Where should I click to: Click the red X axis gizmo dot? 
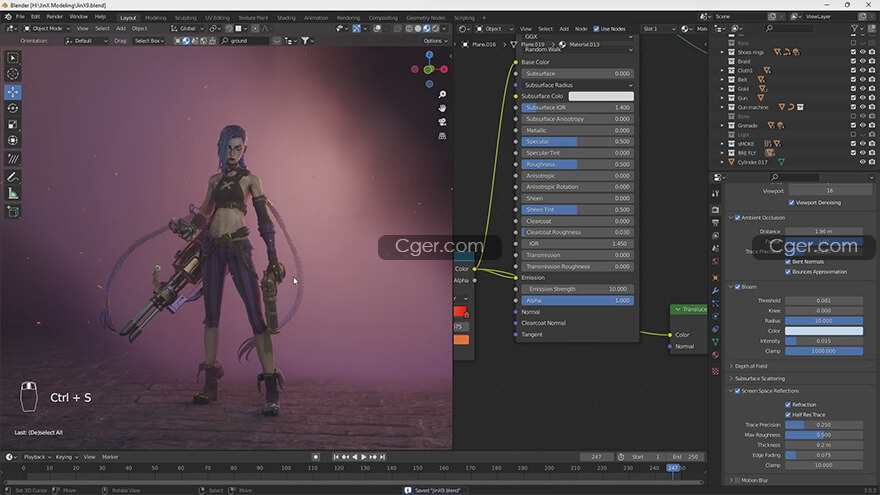click(444, 69)
